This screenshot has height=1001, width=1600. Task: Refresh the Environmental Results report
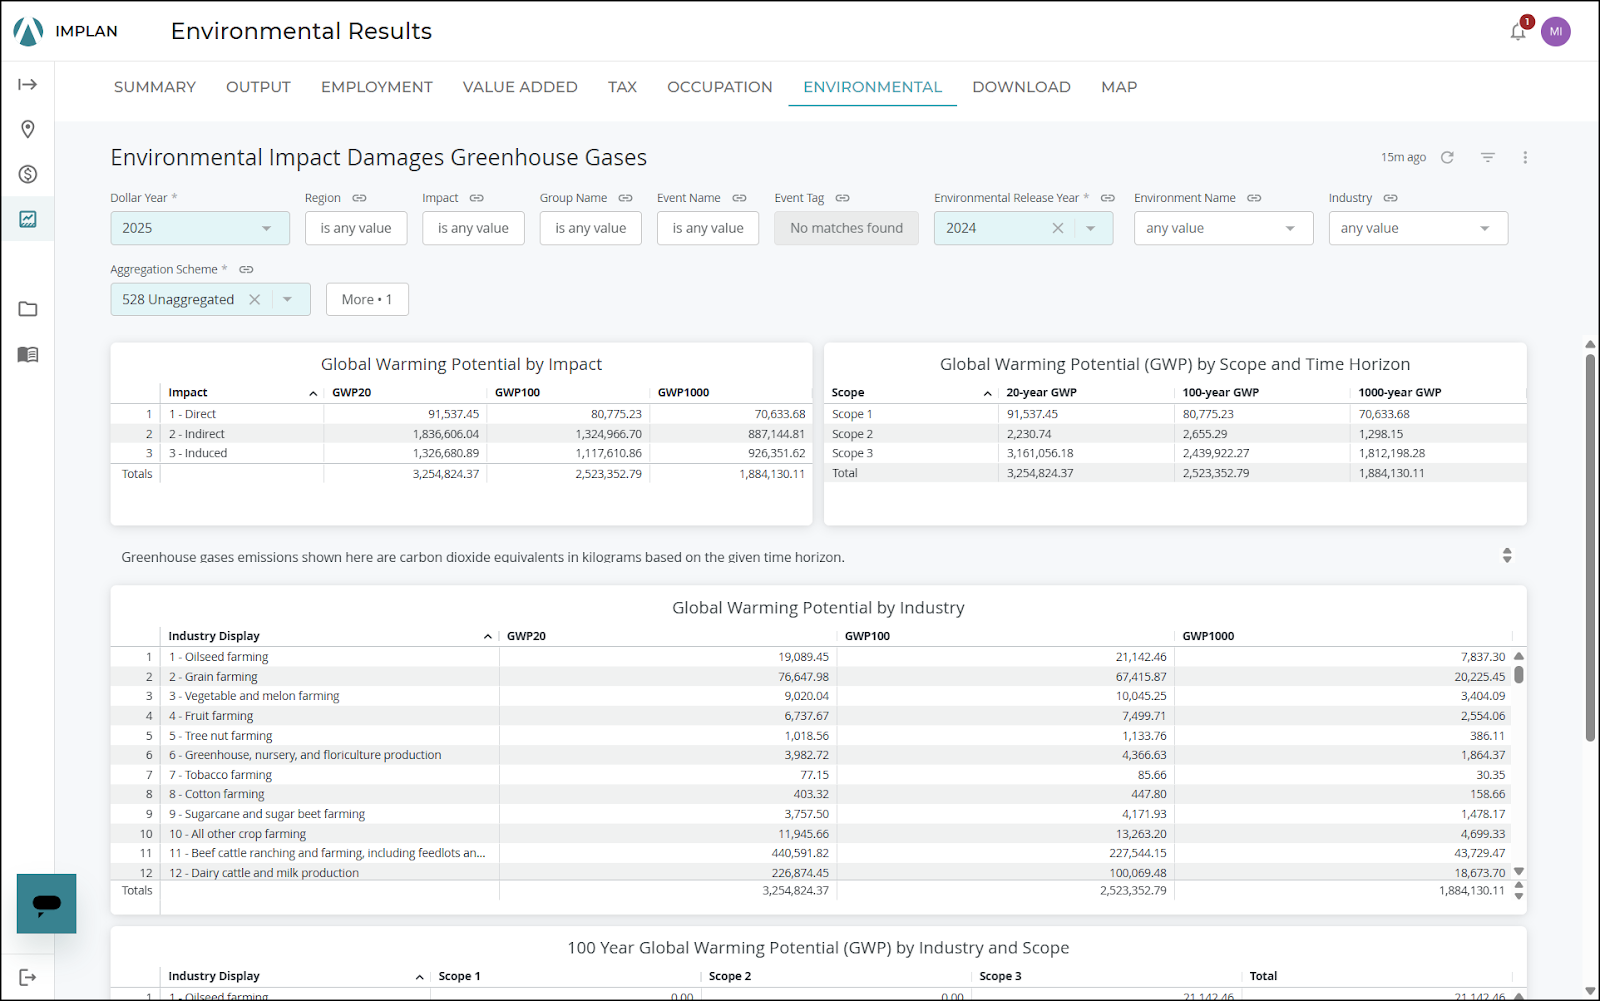point(1448,157)
